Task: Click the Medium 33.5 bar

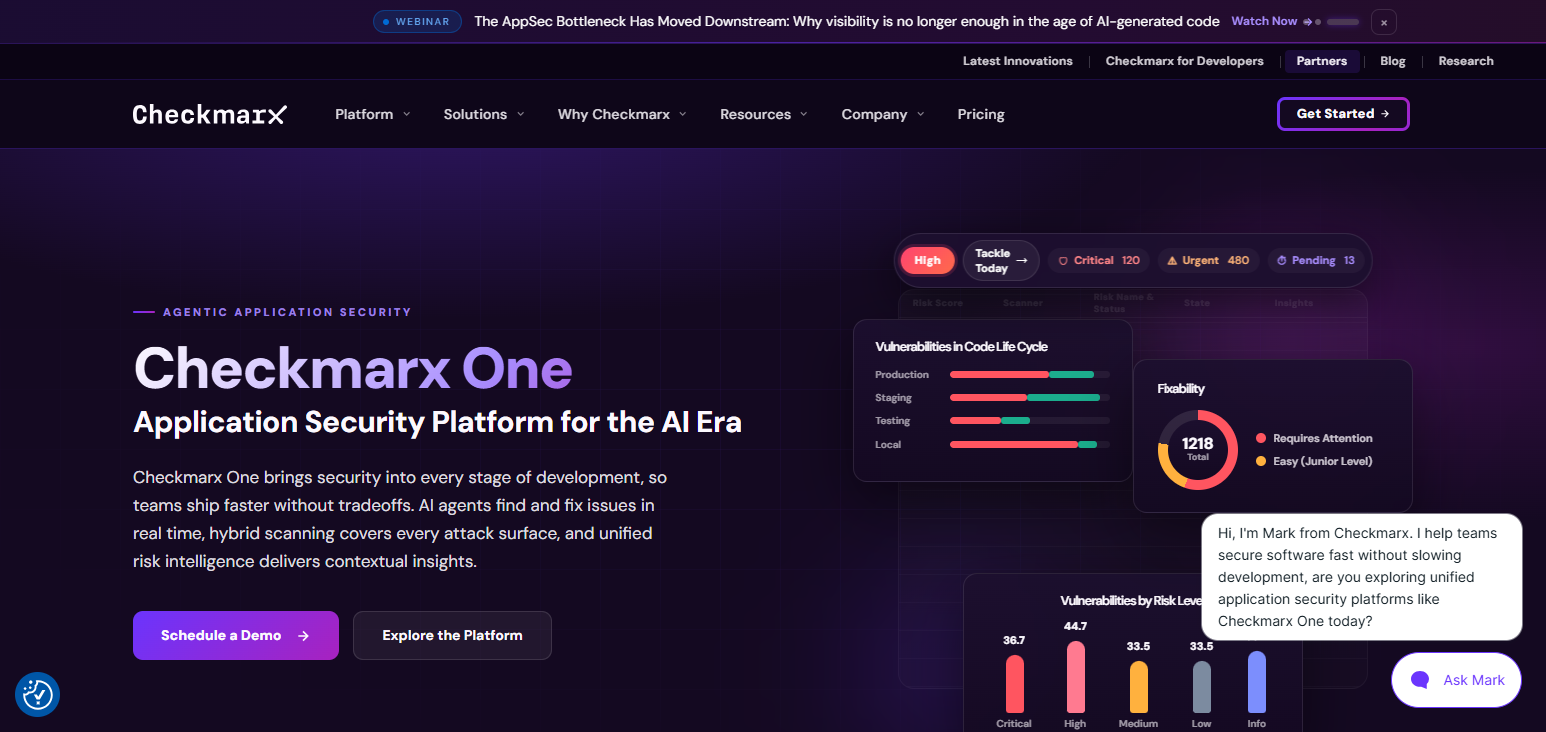Action: point(1138,687)
